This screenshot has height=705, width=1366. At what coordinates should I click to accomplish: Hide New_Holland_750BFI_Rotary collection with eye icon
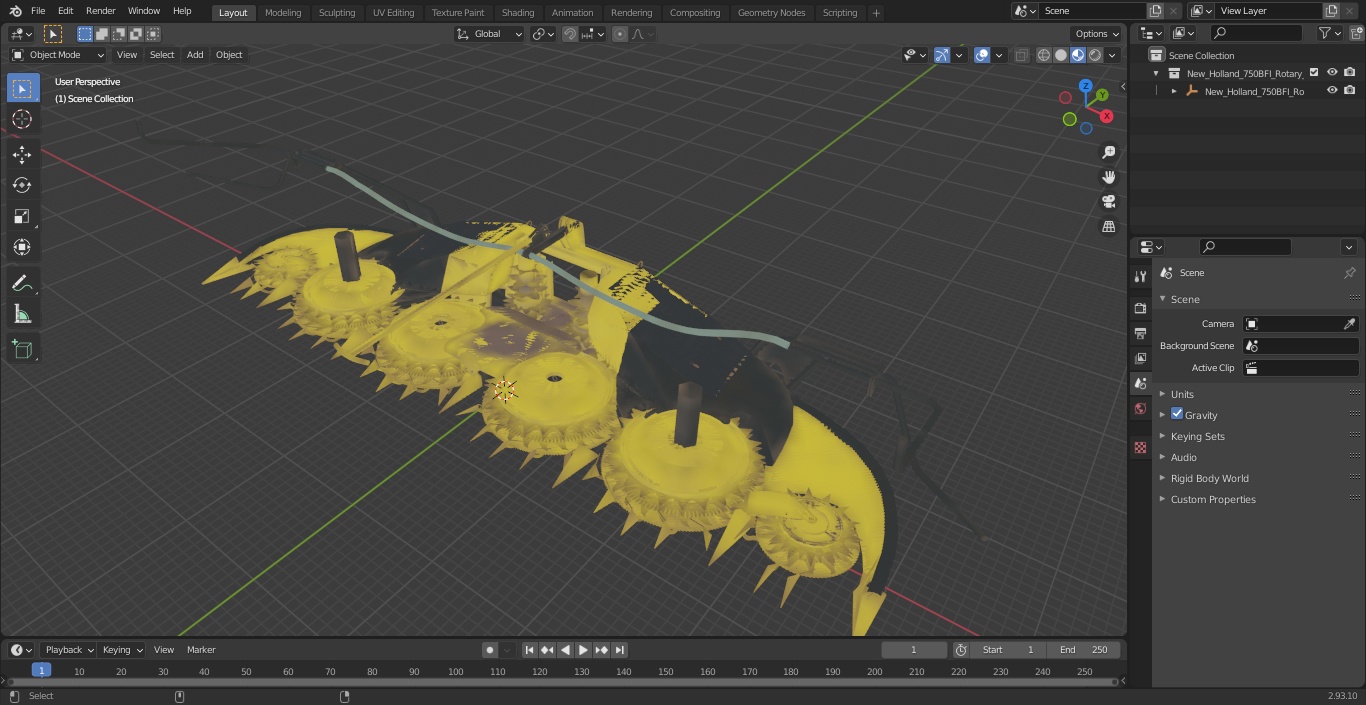pos(1332,72)
